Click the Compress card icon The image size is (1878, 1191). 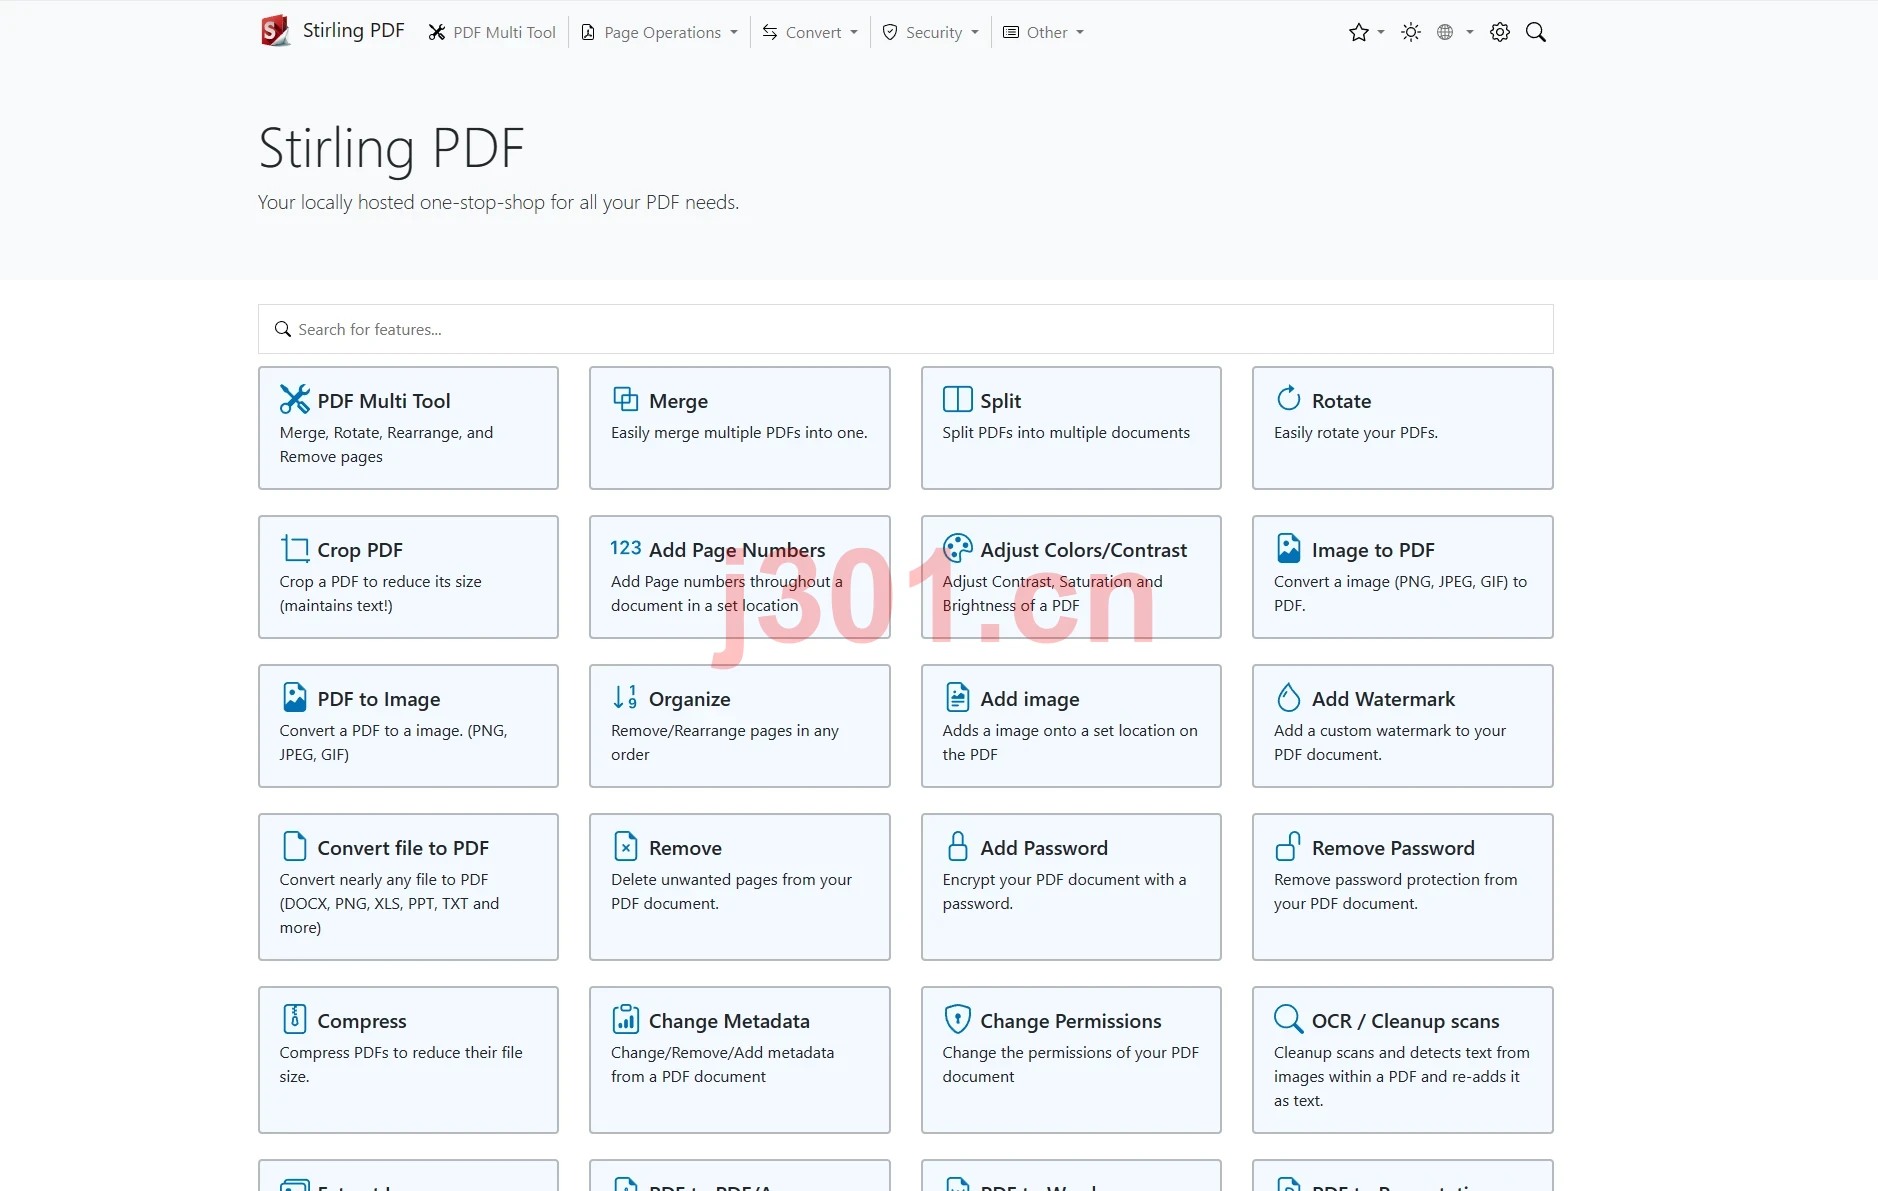tap(295, 1019)
